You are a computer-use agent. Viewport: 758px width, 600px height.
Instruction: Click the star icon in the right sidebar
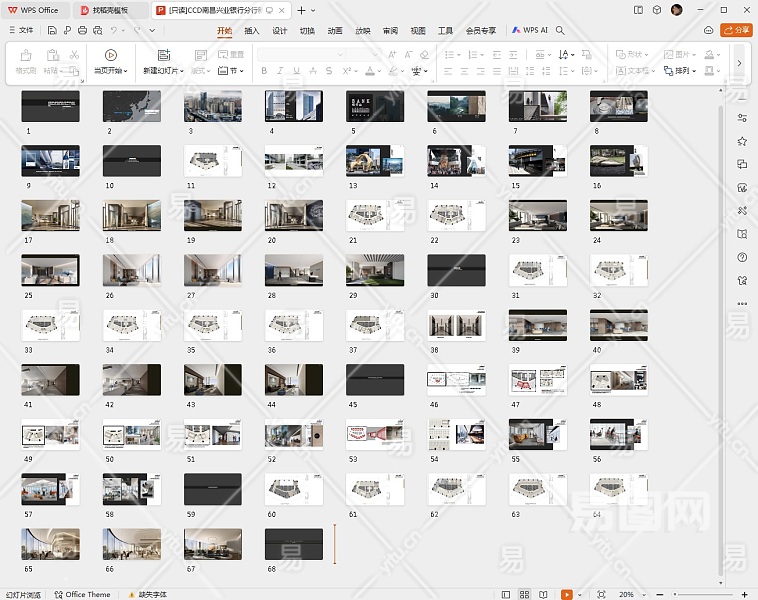pyautogui.click(x=741, y=142)
